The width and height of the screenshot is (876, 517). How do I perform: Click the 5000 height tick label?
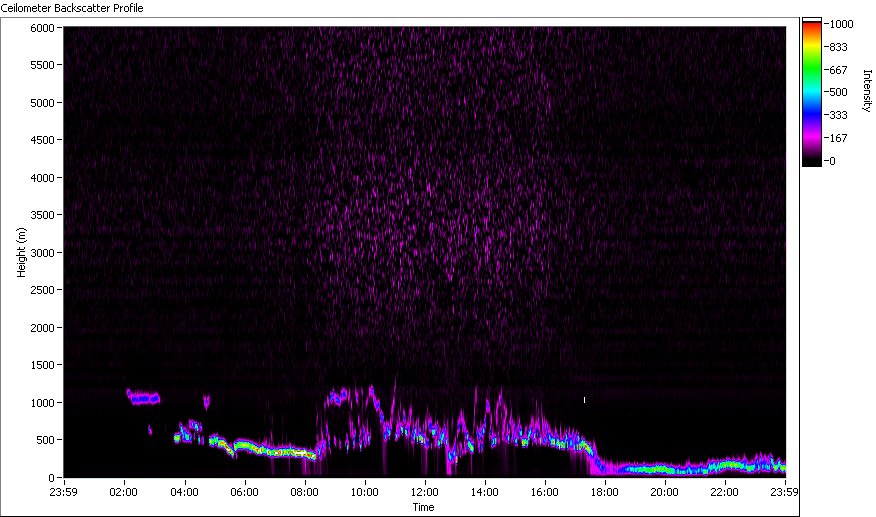42,103
